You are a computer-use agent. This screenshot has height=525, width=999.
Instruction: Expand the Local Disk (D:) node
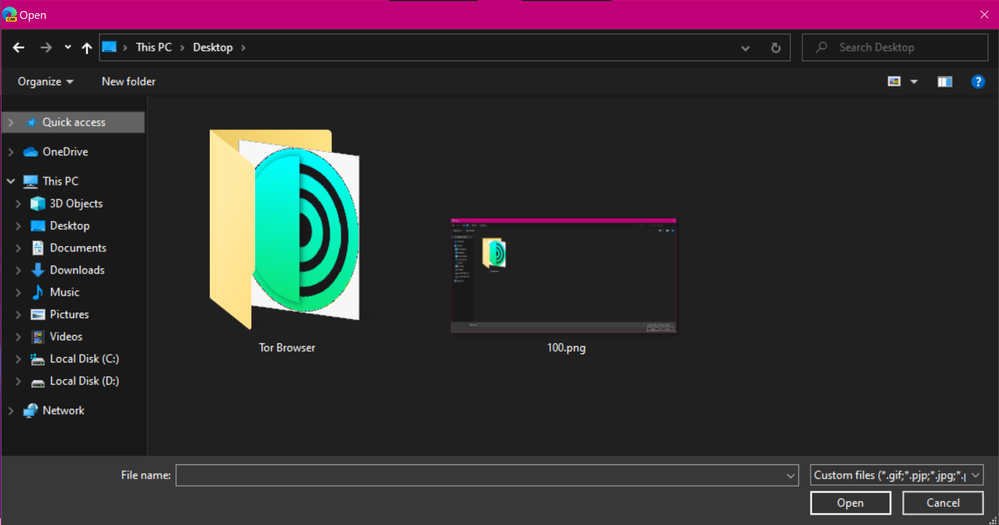pyautogui.click(x=18, y=381)
